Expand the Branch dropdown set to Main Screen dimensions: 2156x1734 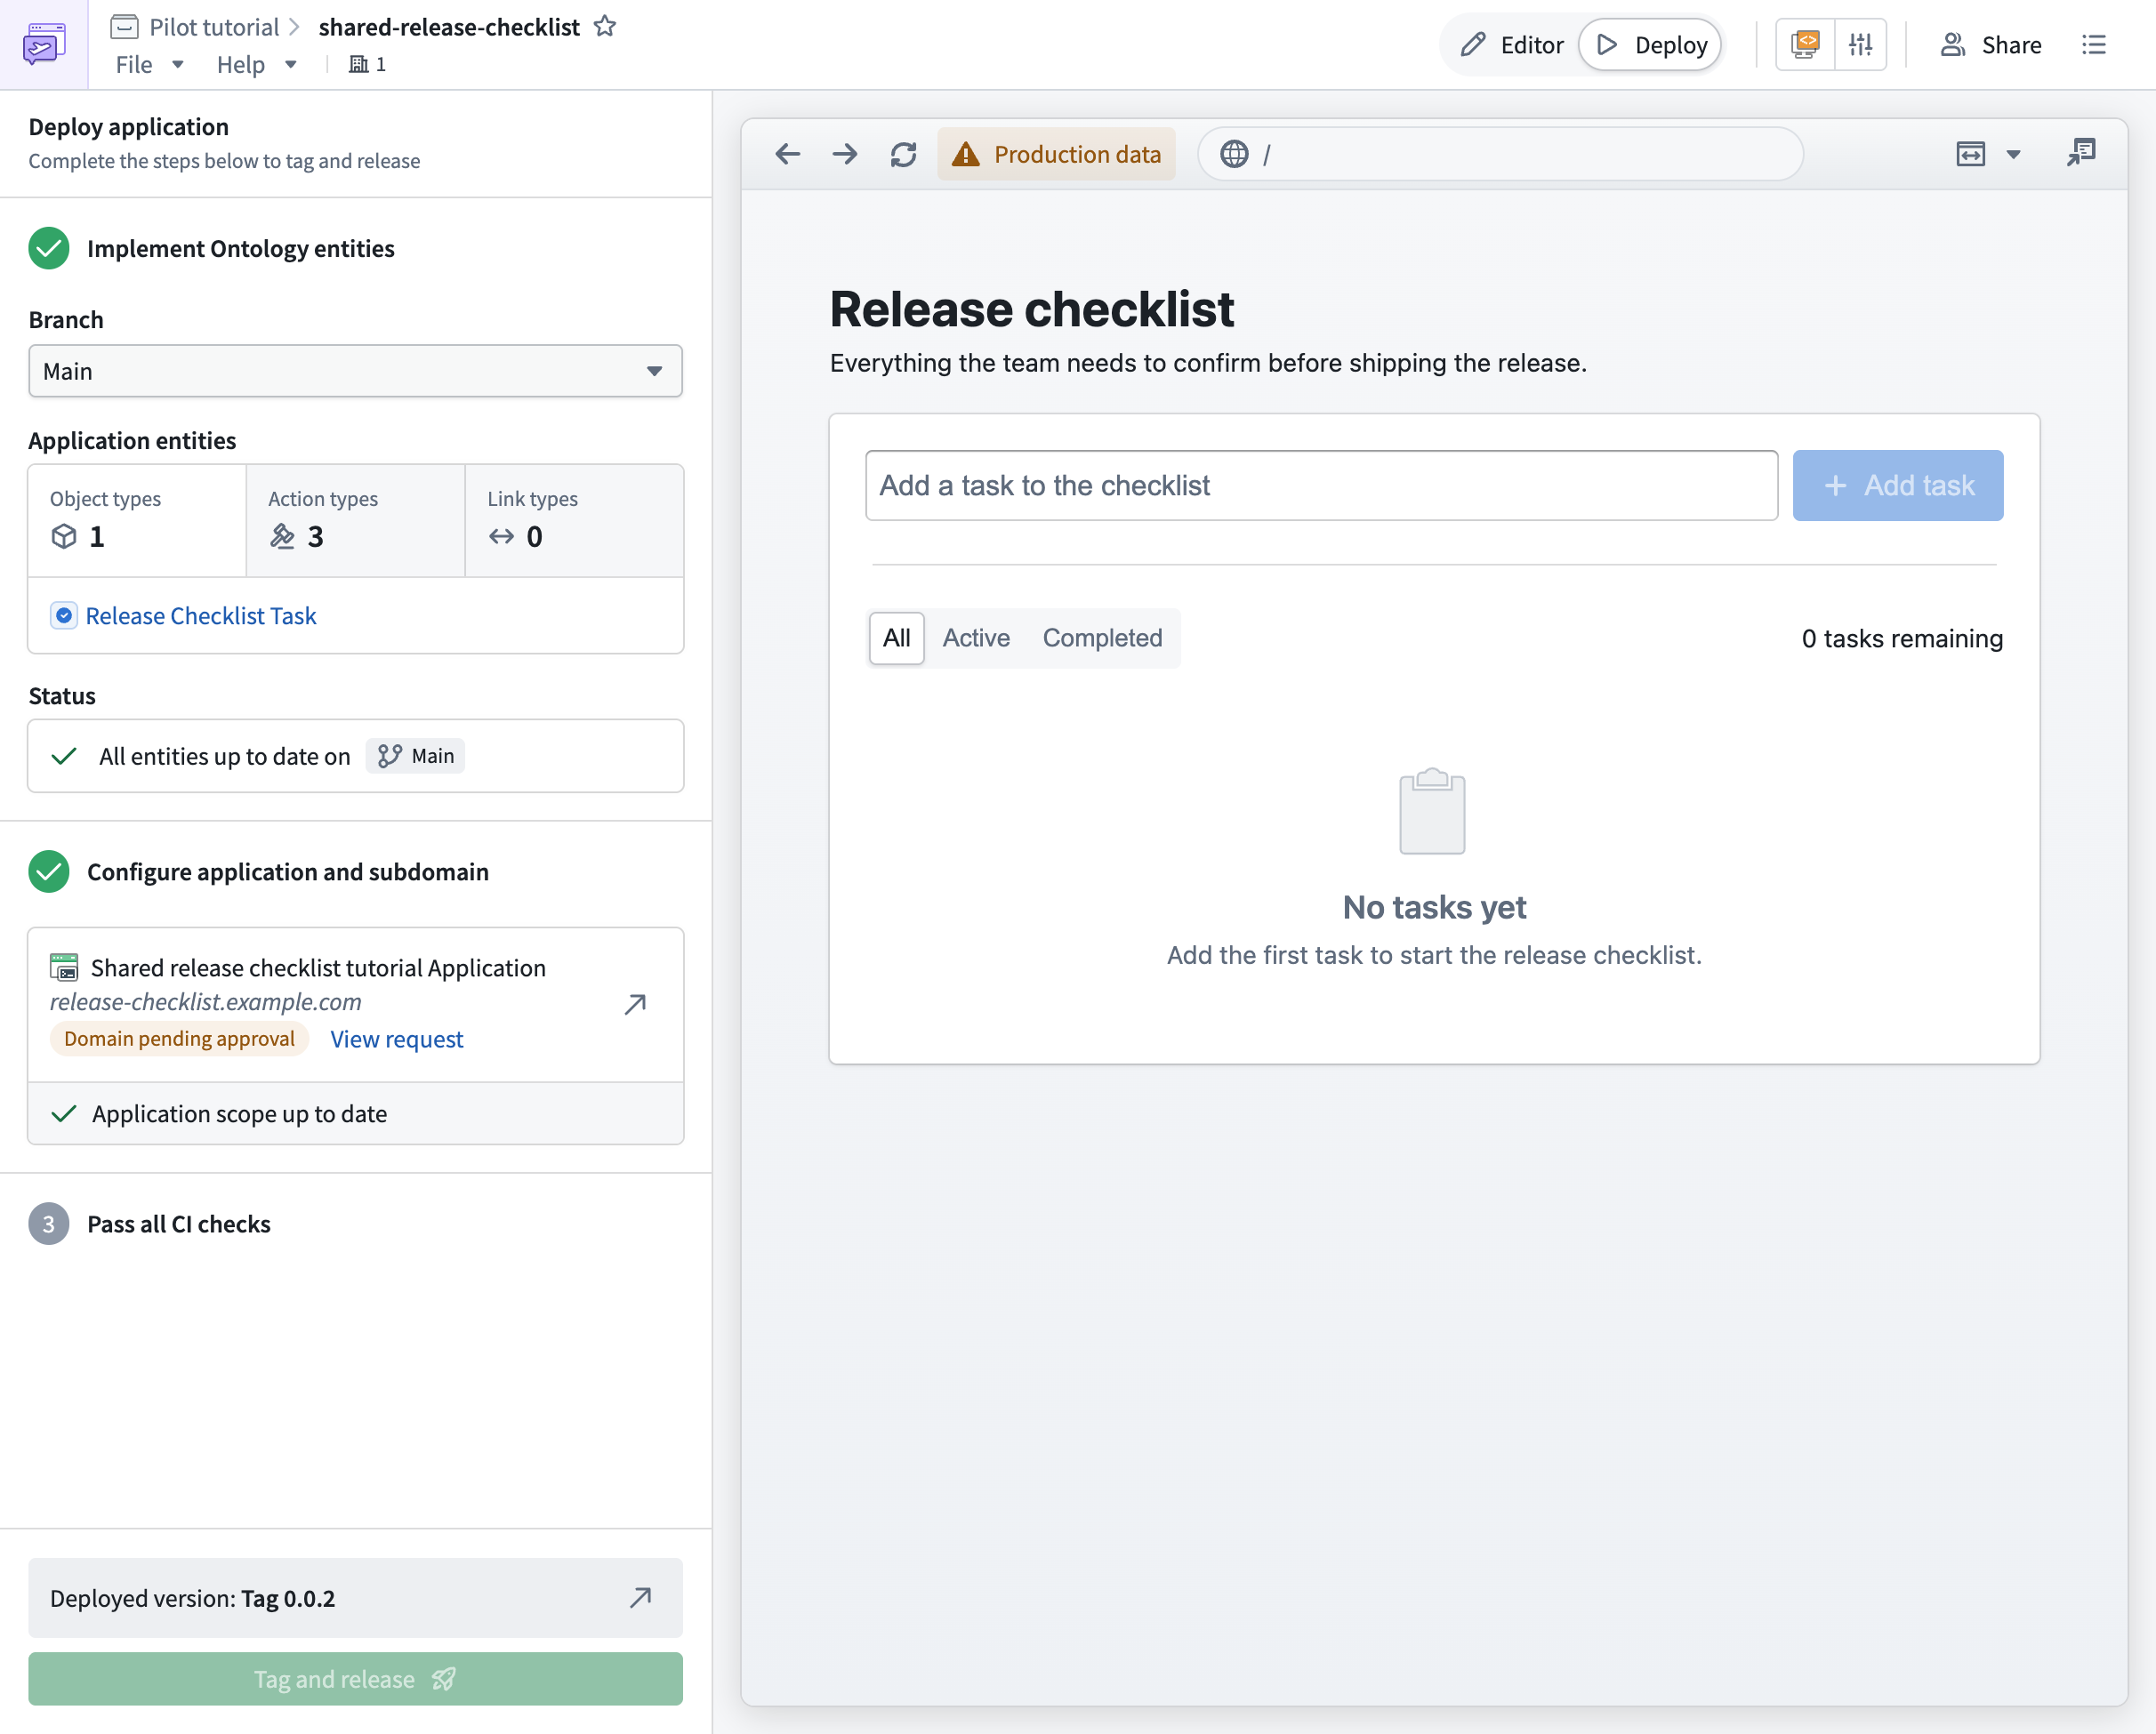[x=355, y=371]
